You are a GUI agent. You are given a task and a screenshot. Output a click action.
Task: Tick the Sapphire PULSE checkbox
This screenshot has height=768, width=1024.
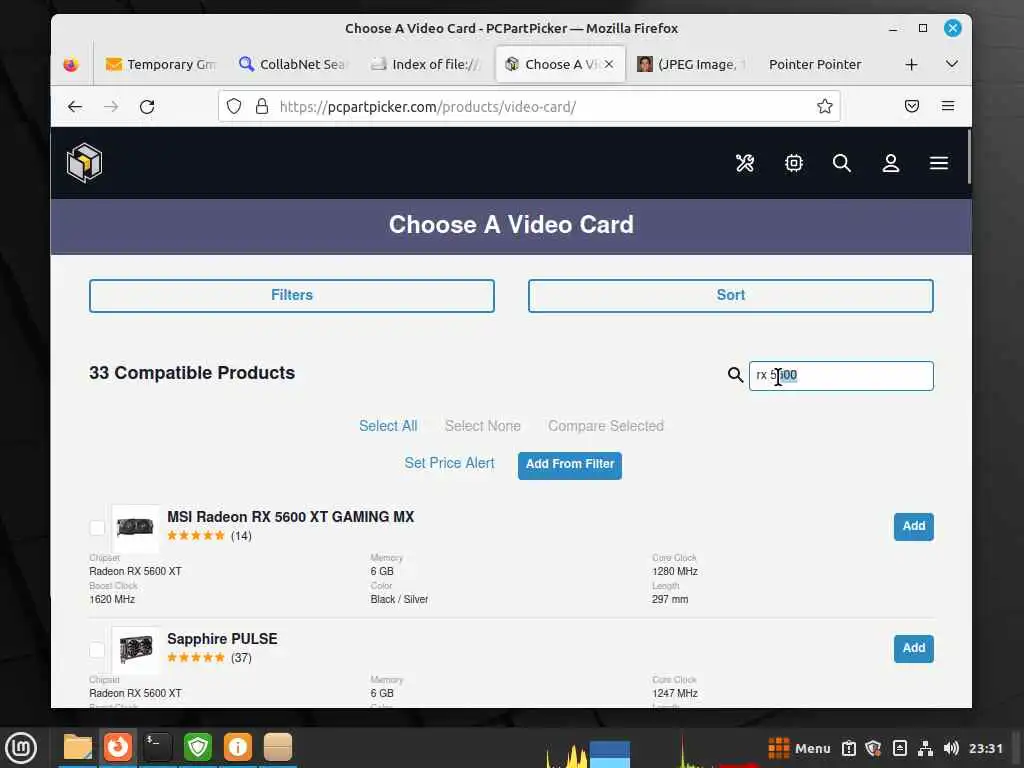coord(97,650)
